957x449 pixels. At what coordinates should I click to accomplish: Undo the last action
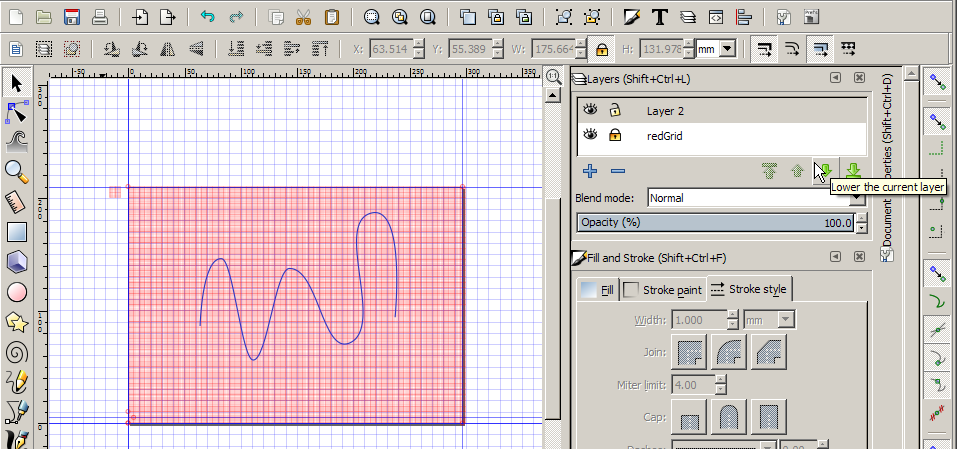point(208,16)
